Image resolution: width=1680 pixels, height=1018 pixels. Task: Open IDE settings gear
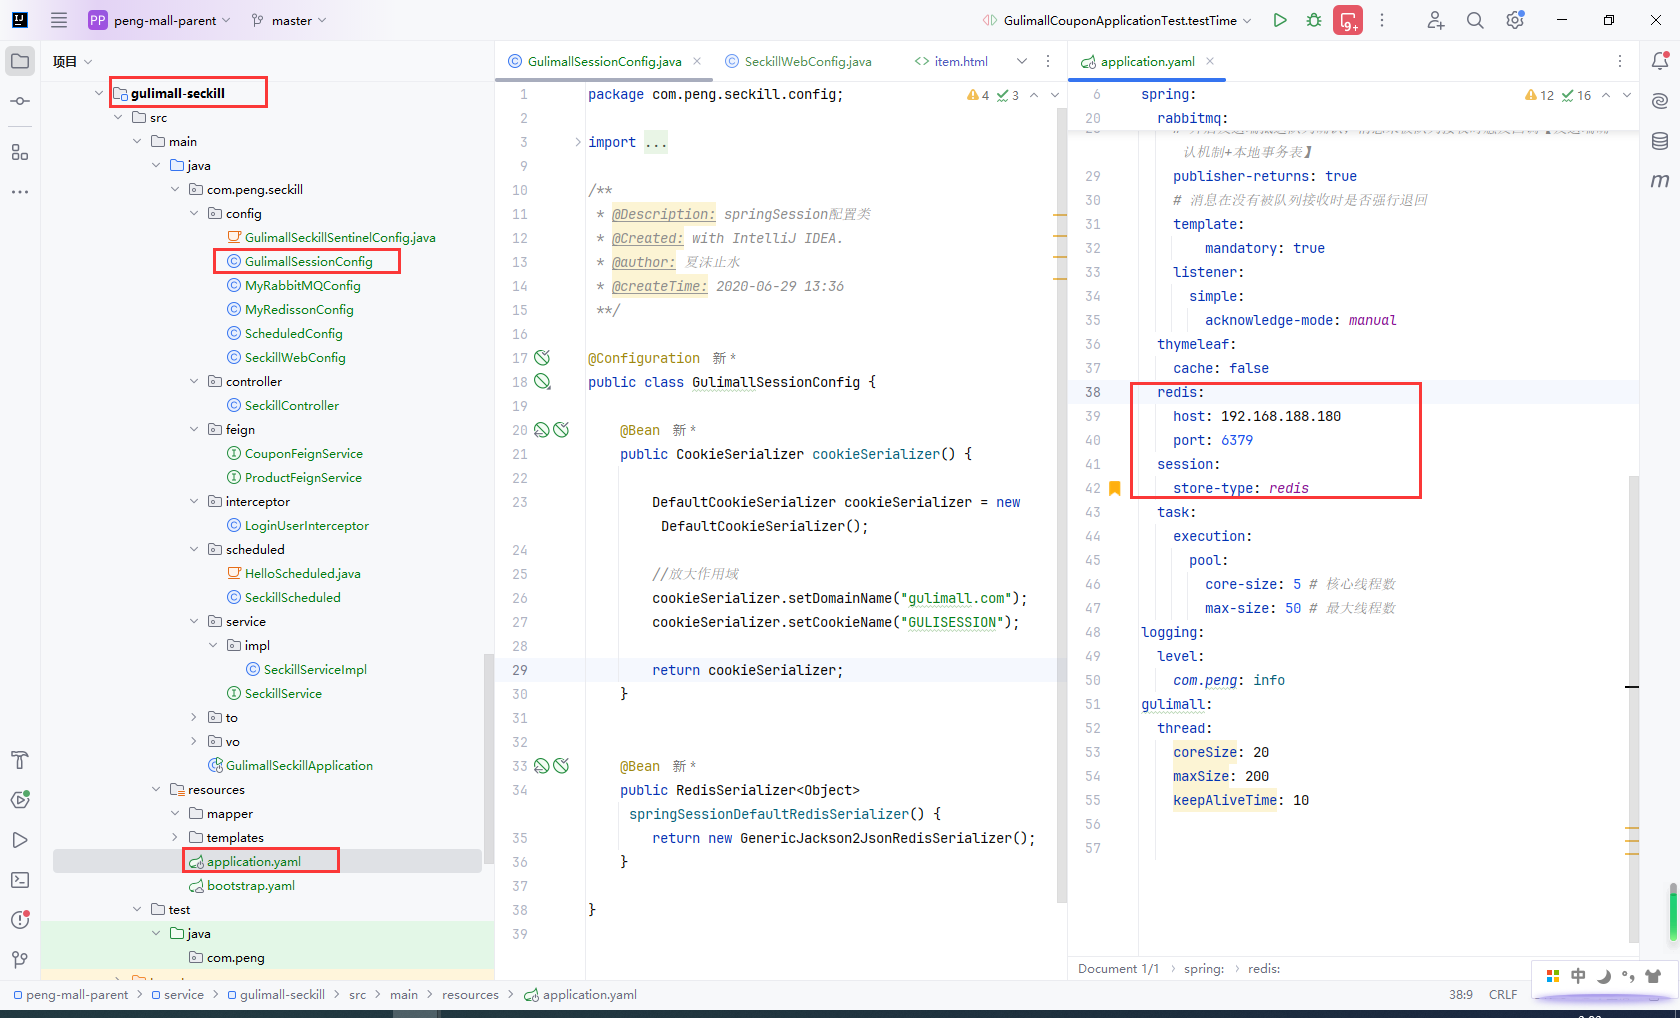tap(1515, 20)
